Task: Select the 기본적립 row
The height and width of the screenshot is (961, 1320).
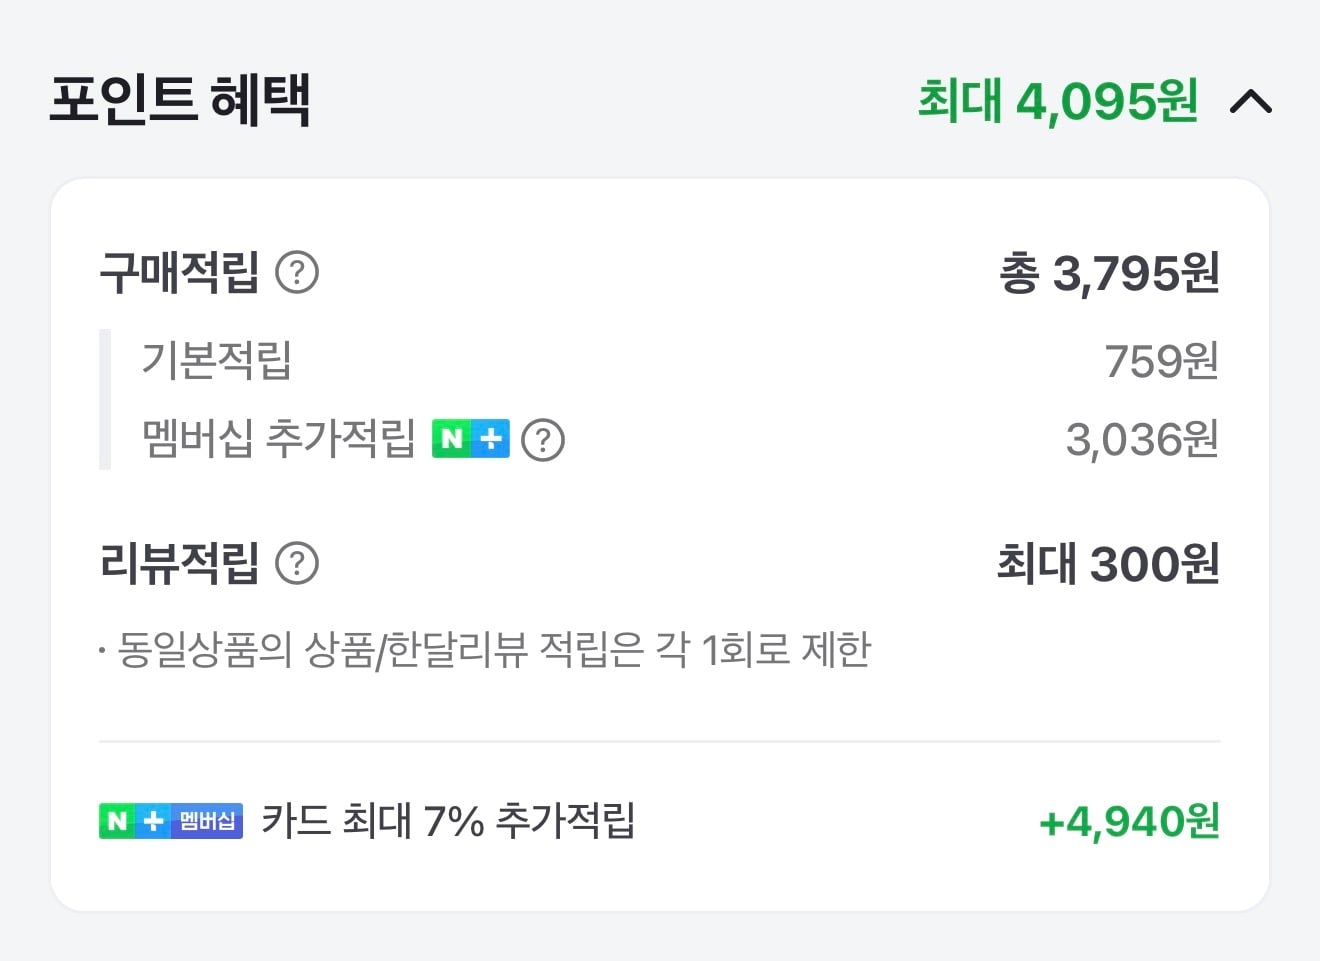Action: (x=216, y=363)
